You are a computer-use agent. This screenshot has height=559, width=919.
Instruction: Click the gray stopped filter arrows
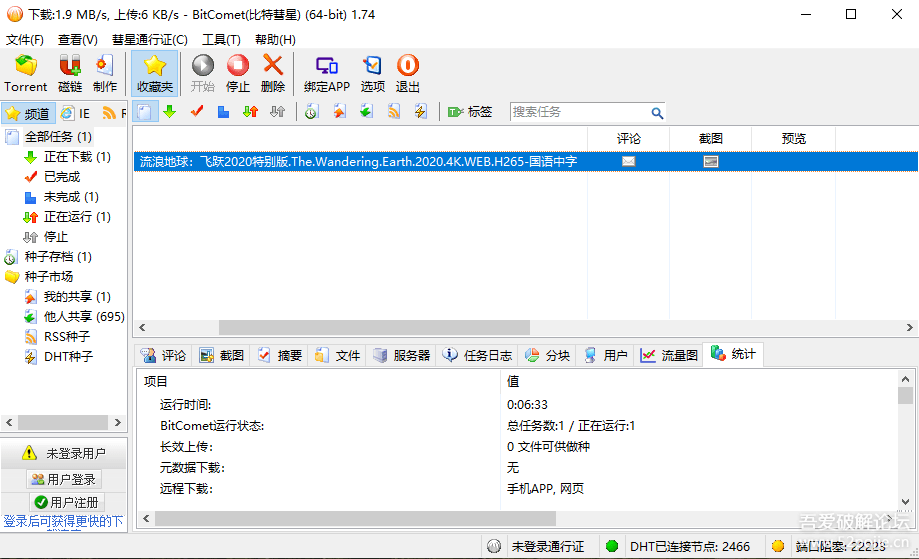[x=277, y=111]
